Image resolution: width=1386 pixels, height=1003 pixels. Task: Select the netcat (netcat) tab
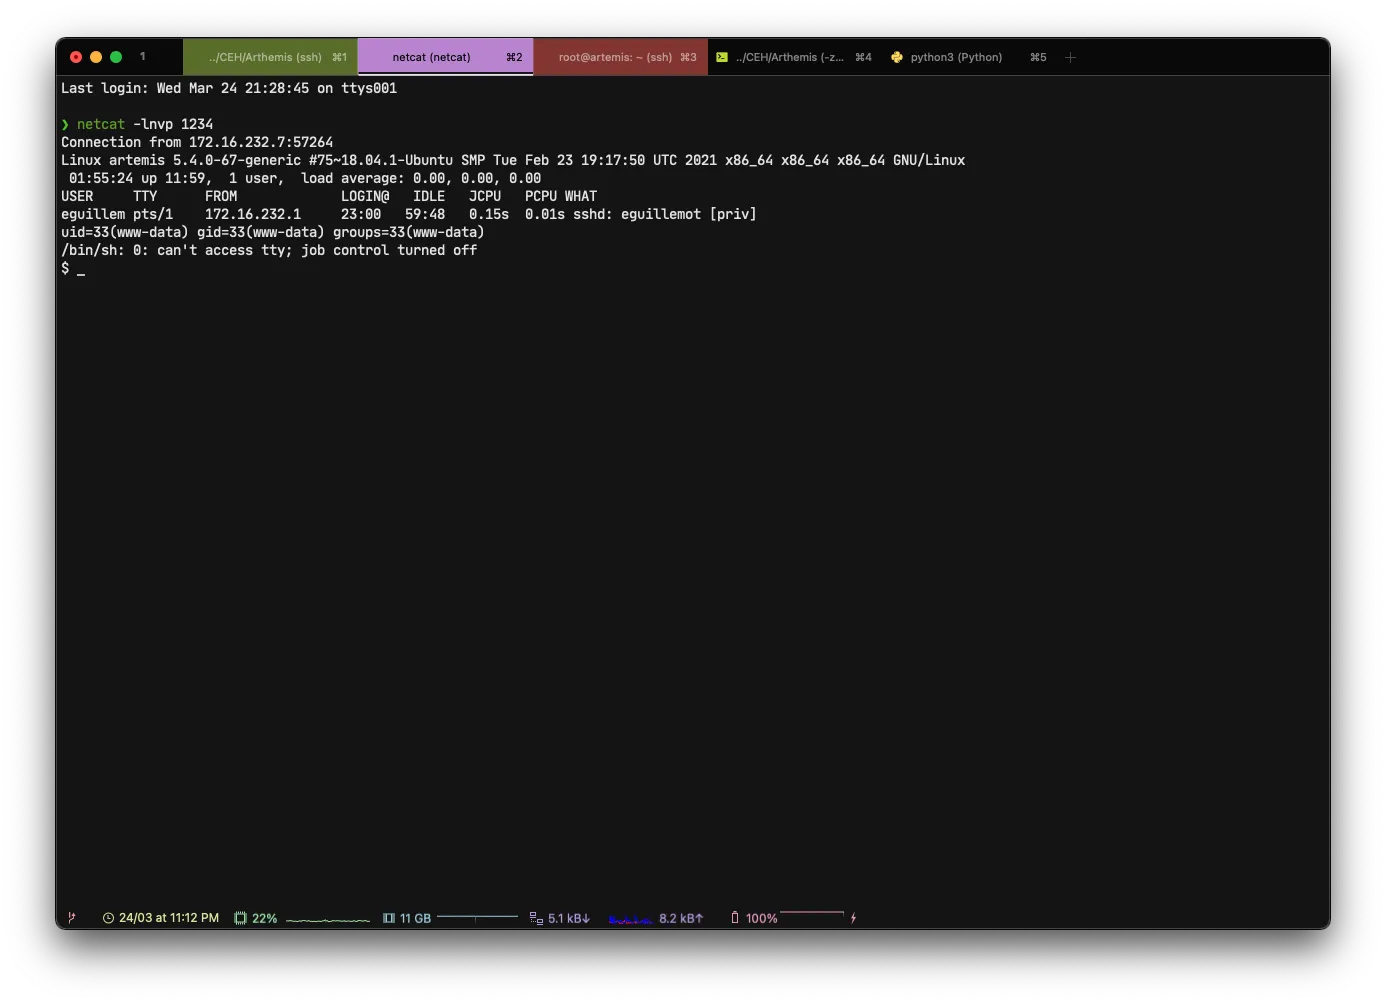[445, 57]
